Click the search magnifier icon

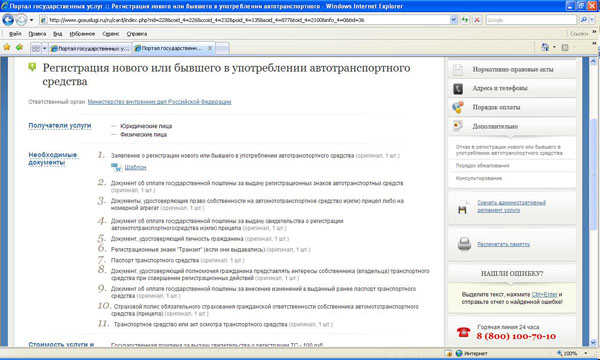(583, 20)
